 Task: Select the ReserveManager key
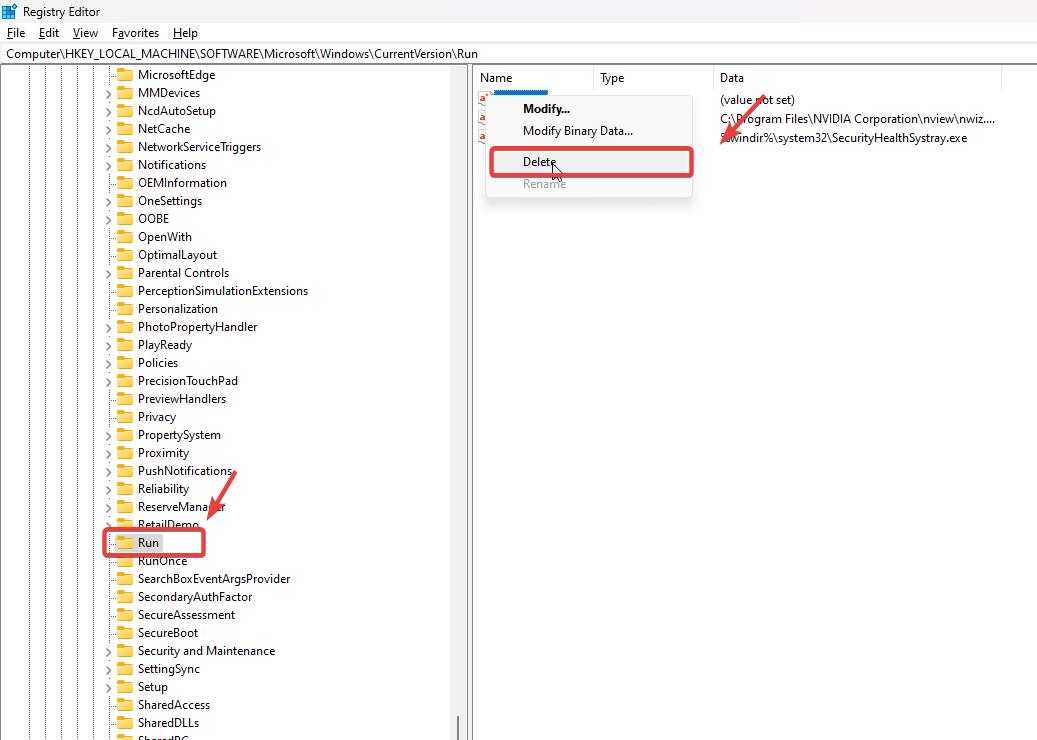click(x=181, y=507)
